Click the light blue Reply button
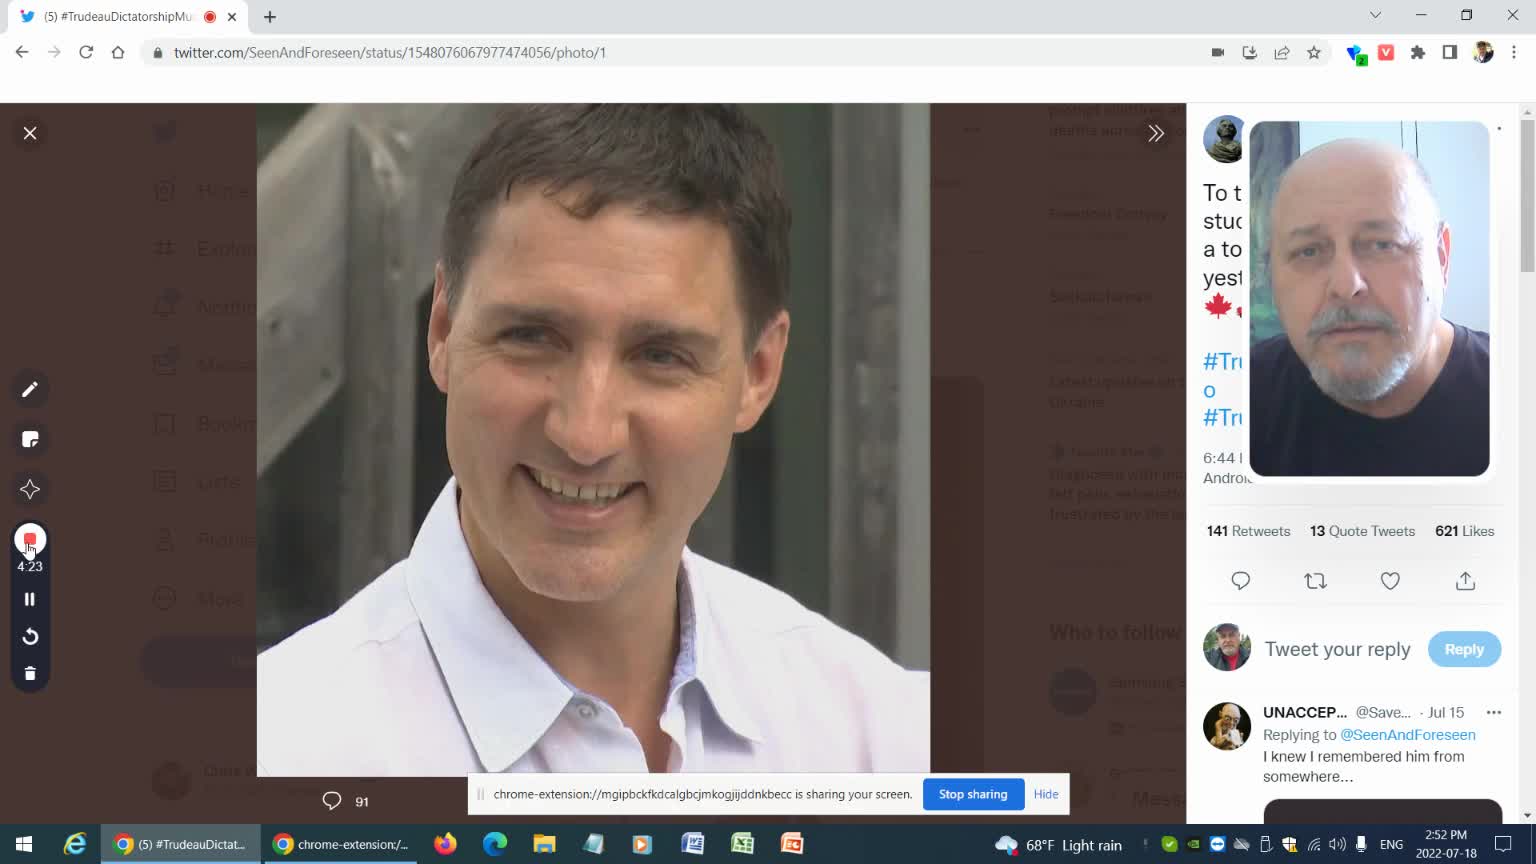 click(x=1464, y=649)
